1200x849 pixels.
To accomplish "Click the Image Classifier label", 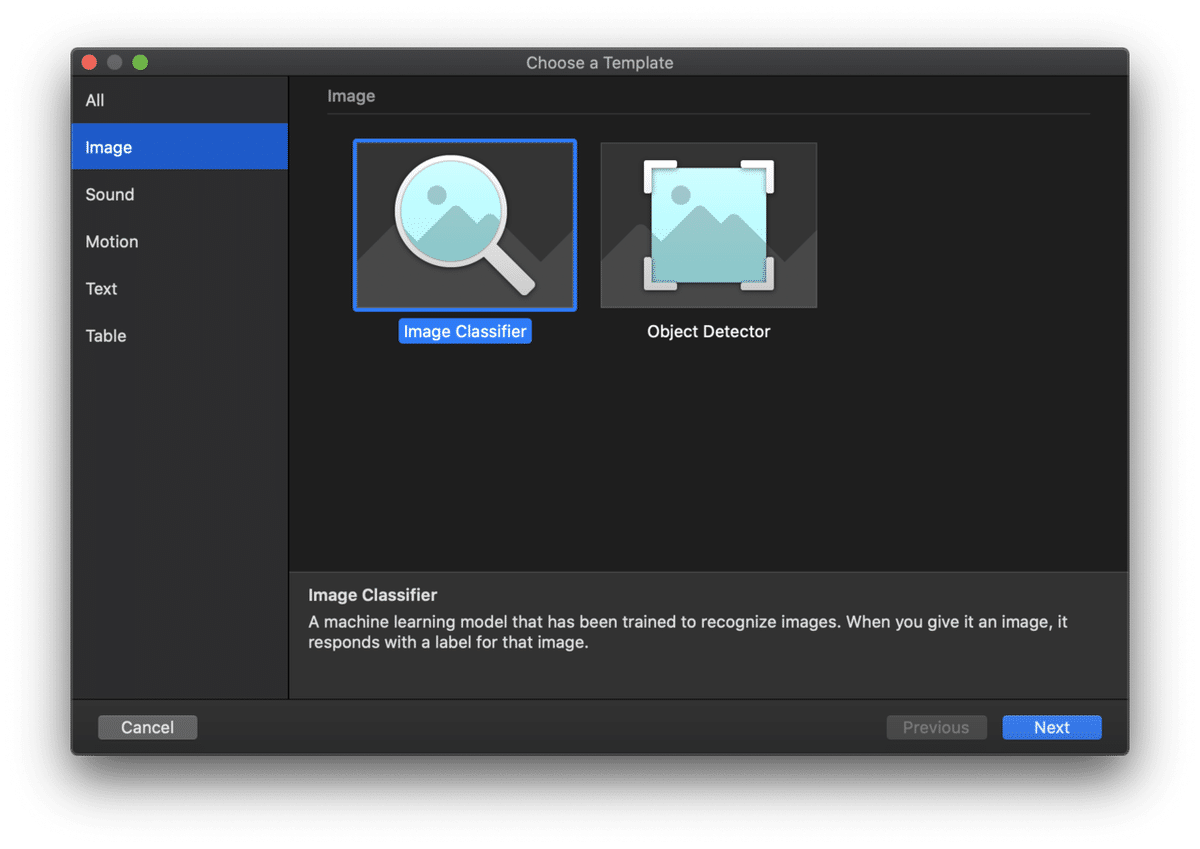I will pos(465,331).
